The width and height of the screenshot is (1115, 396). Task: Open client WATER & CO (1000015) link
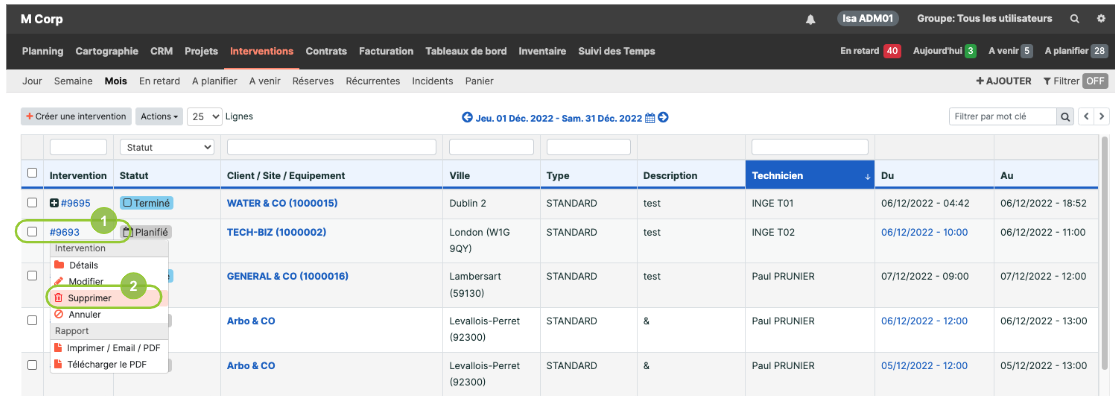(282, 203)
